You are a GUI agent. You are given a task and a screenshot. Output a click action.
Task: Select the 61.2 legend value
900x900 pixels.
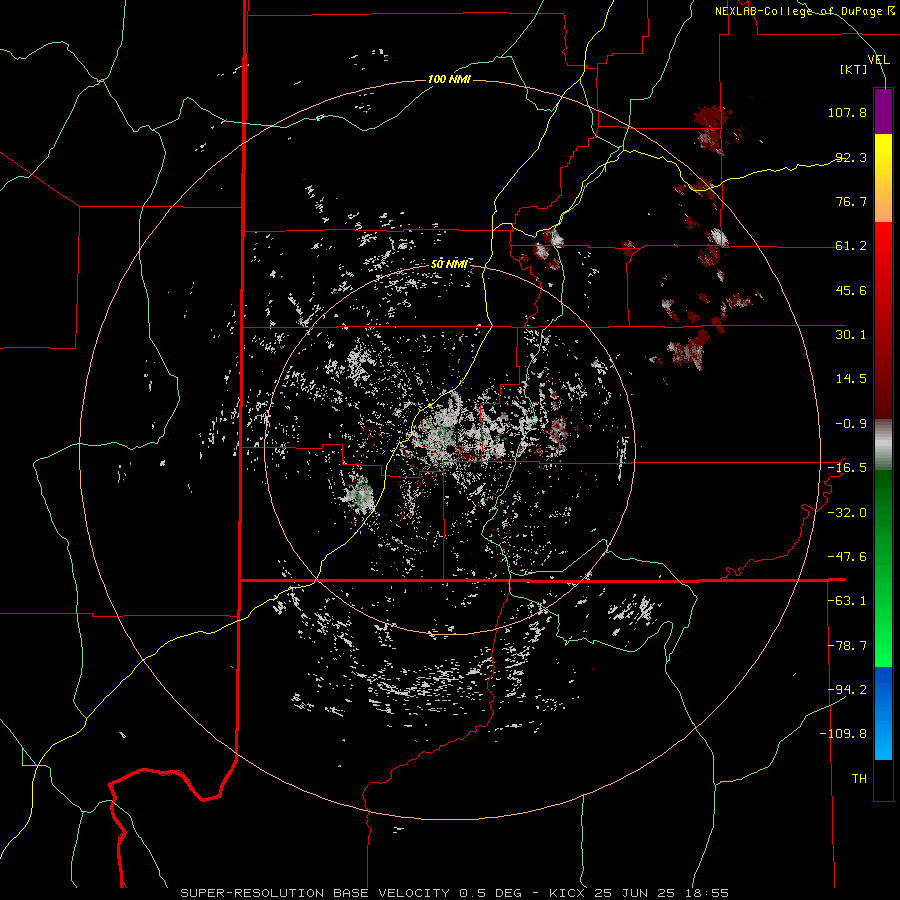(x=851, y=246)
